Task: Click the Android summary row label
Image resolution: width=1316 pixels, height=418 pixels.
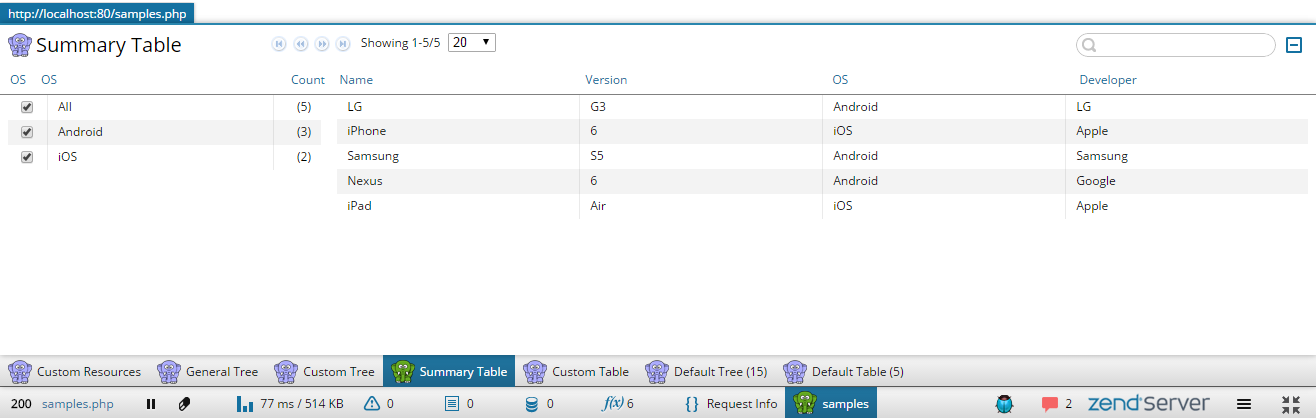Action: click(x=80, y=132)
